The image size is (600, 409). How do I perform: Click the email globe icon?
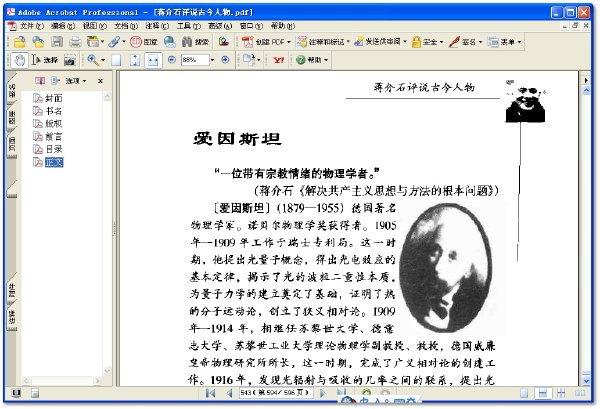click(170, 41)
